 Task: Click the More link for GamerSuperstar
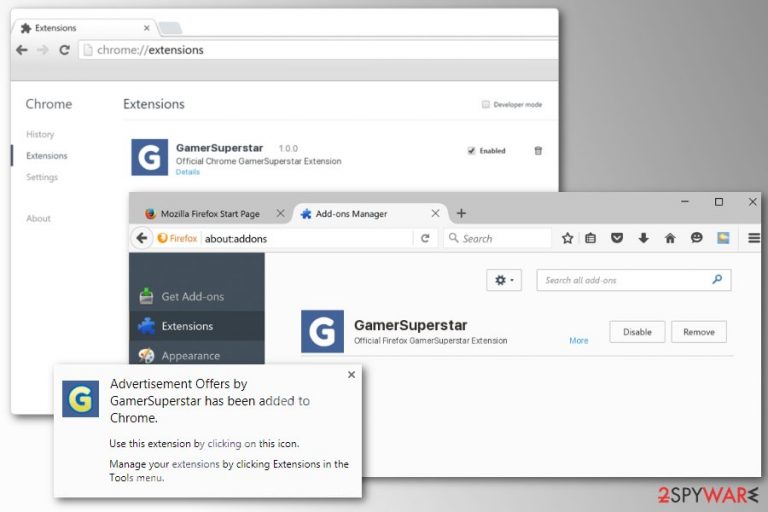pos(578,341)
